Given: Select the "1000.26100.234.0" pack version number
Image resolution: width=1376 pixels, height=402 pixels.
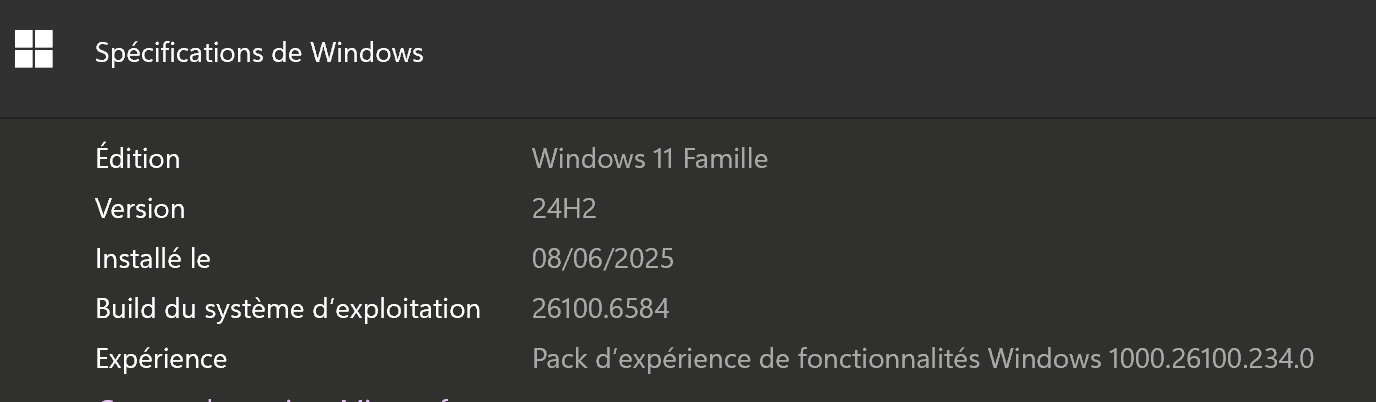Looking at the screenshot, I should click(1212, 358).
